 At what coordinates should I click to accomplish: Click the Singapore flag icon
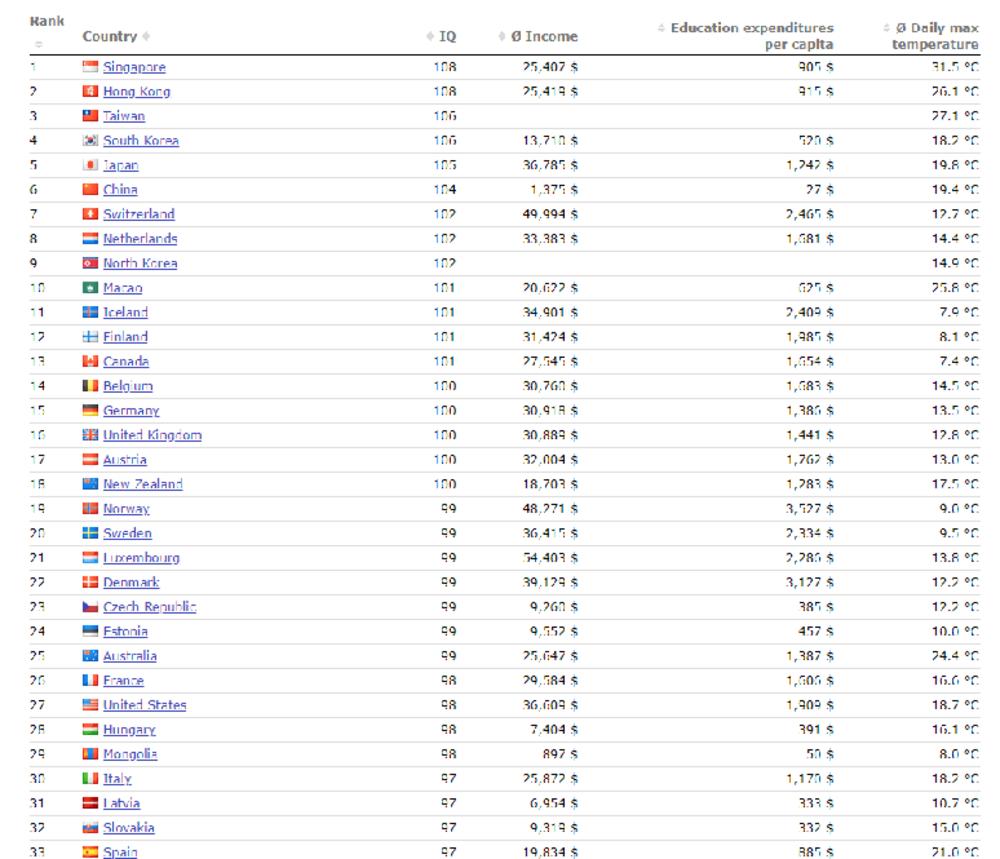coord(91,67)
